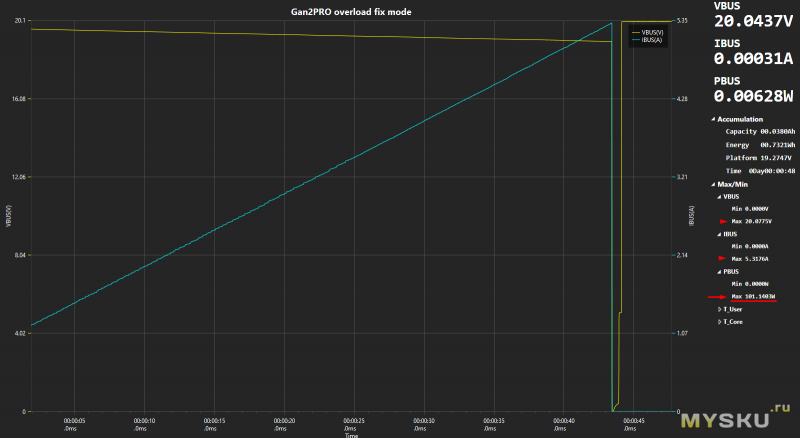Click the 00:00:25 time axis label
Image resolution: width=800 pixels, height=438 pixels.
click(x=354, y=421)
